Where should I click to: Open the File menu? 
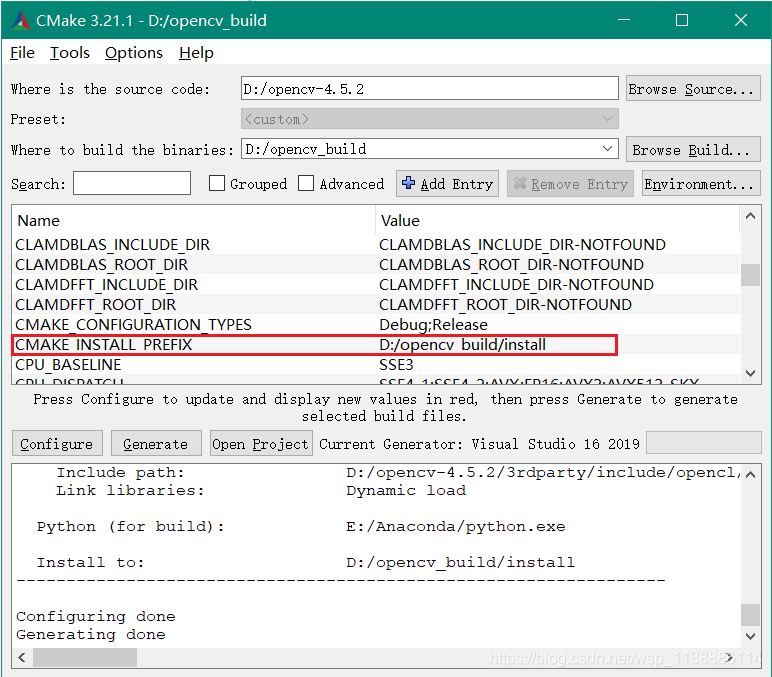pyautogui.click(x=22, y=53)
